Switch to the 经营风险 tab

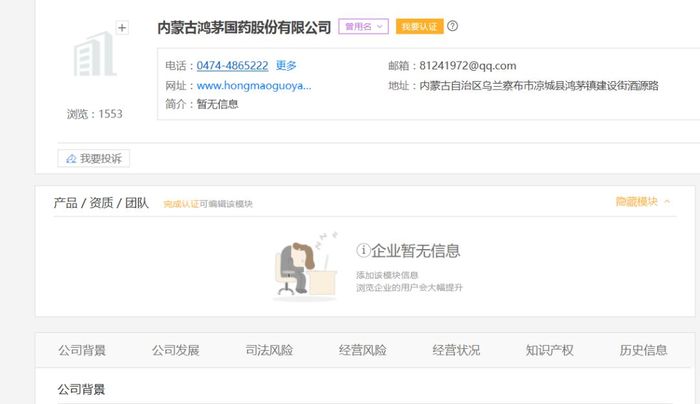click(x=362, y=350)
